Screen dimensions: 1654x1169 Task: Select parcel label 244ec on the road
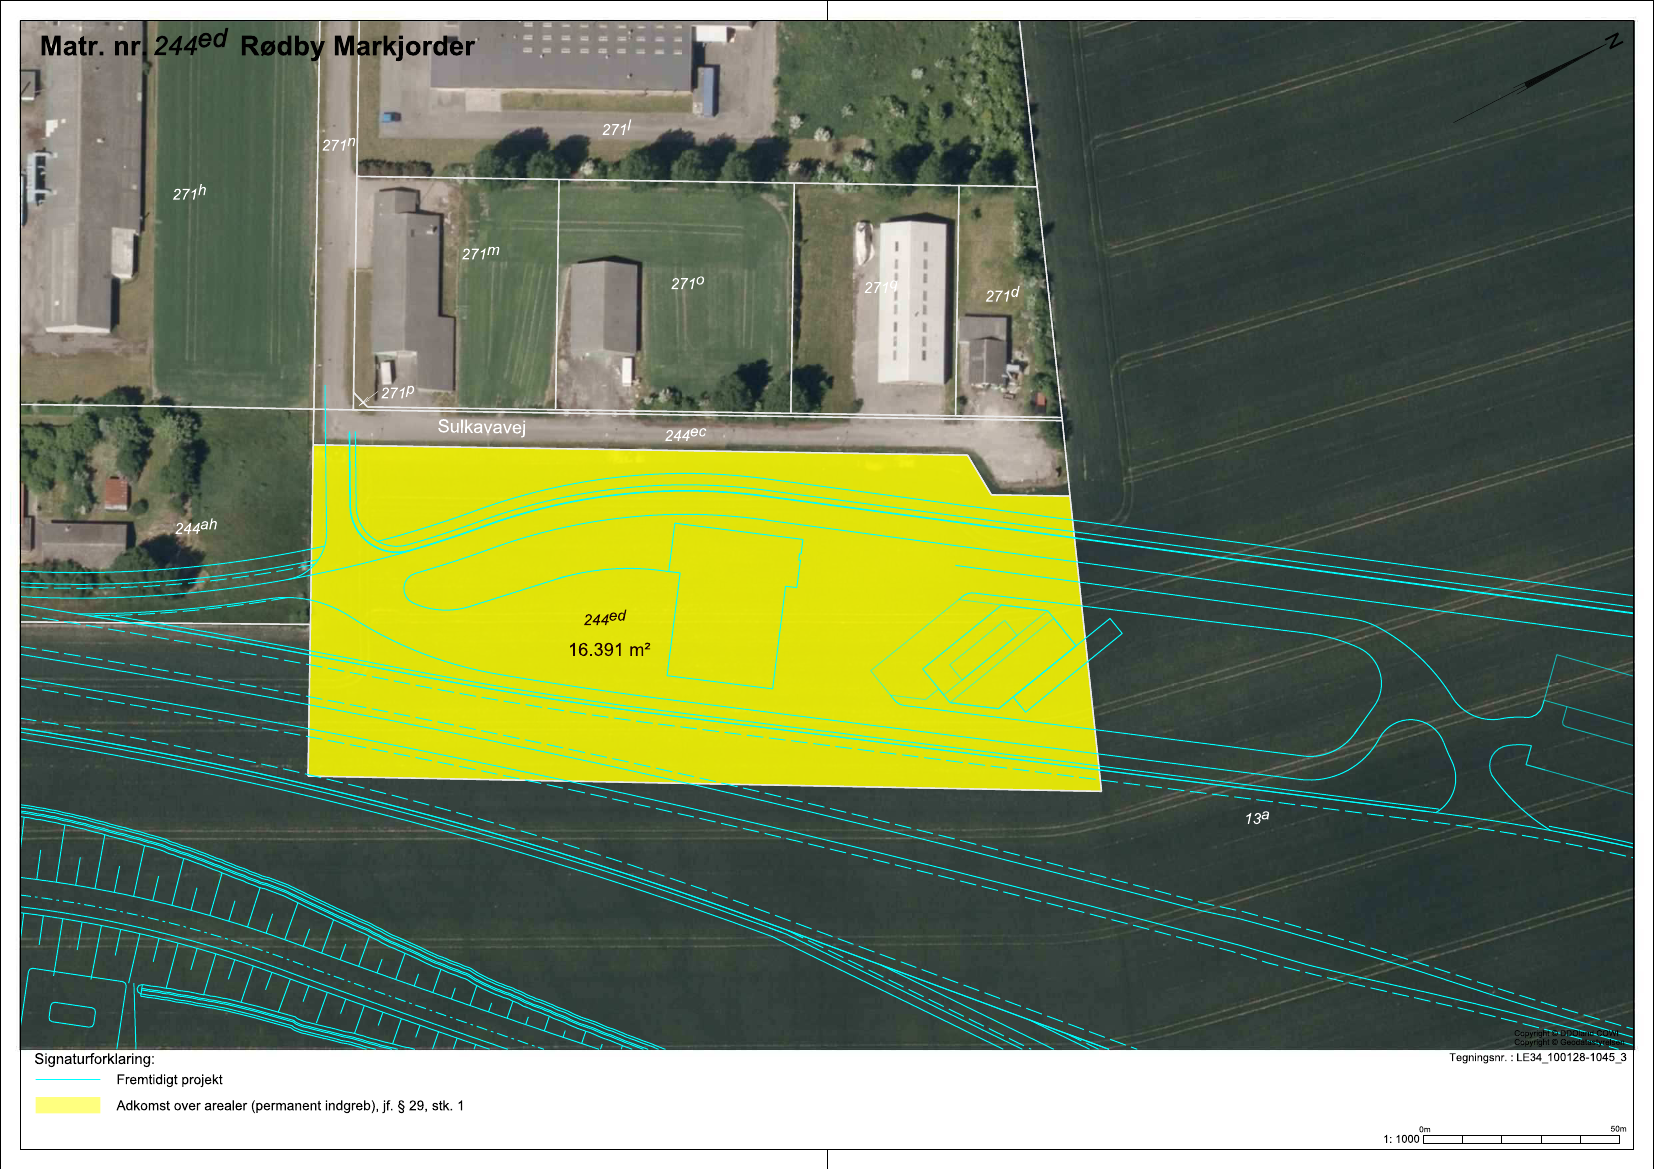pos(685,434)
